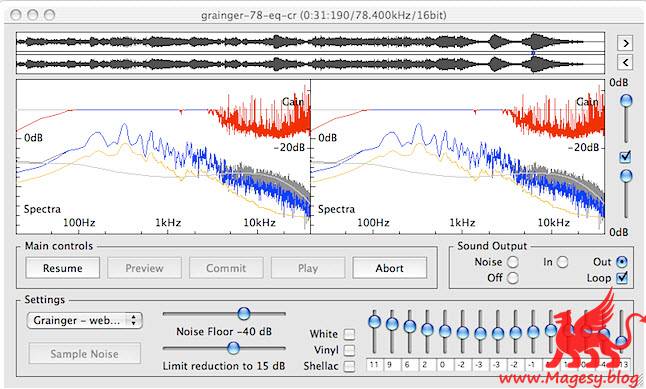Select the Off sound output radio
Viewport: 646px width, 389px height.
513,278
